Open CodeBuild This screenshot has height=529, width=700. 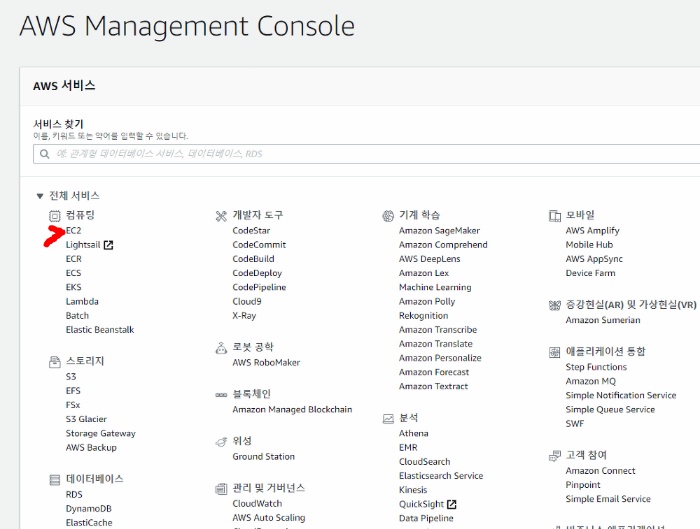253,259
